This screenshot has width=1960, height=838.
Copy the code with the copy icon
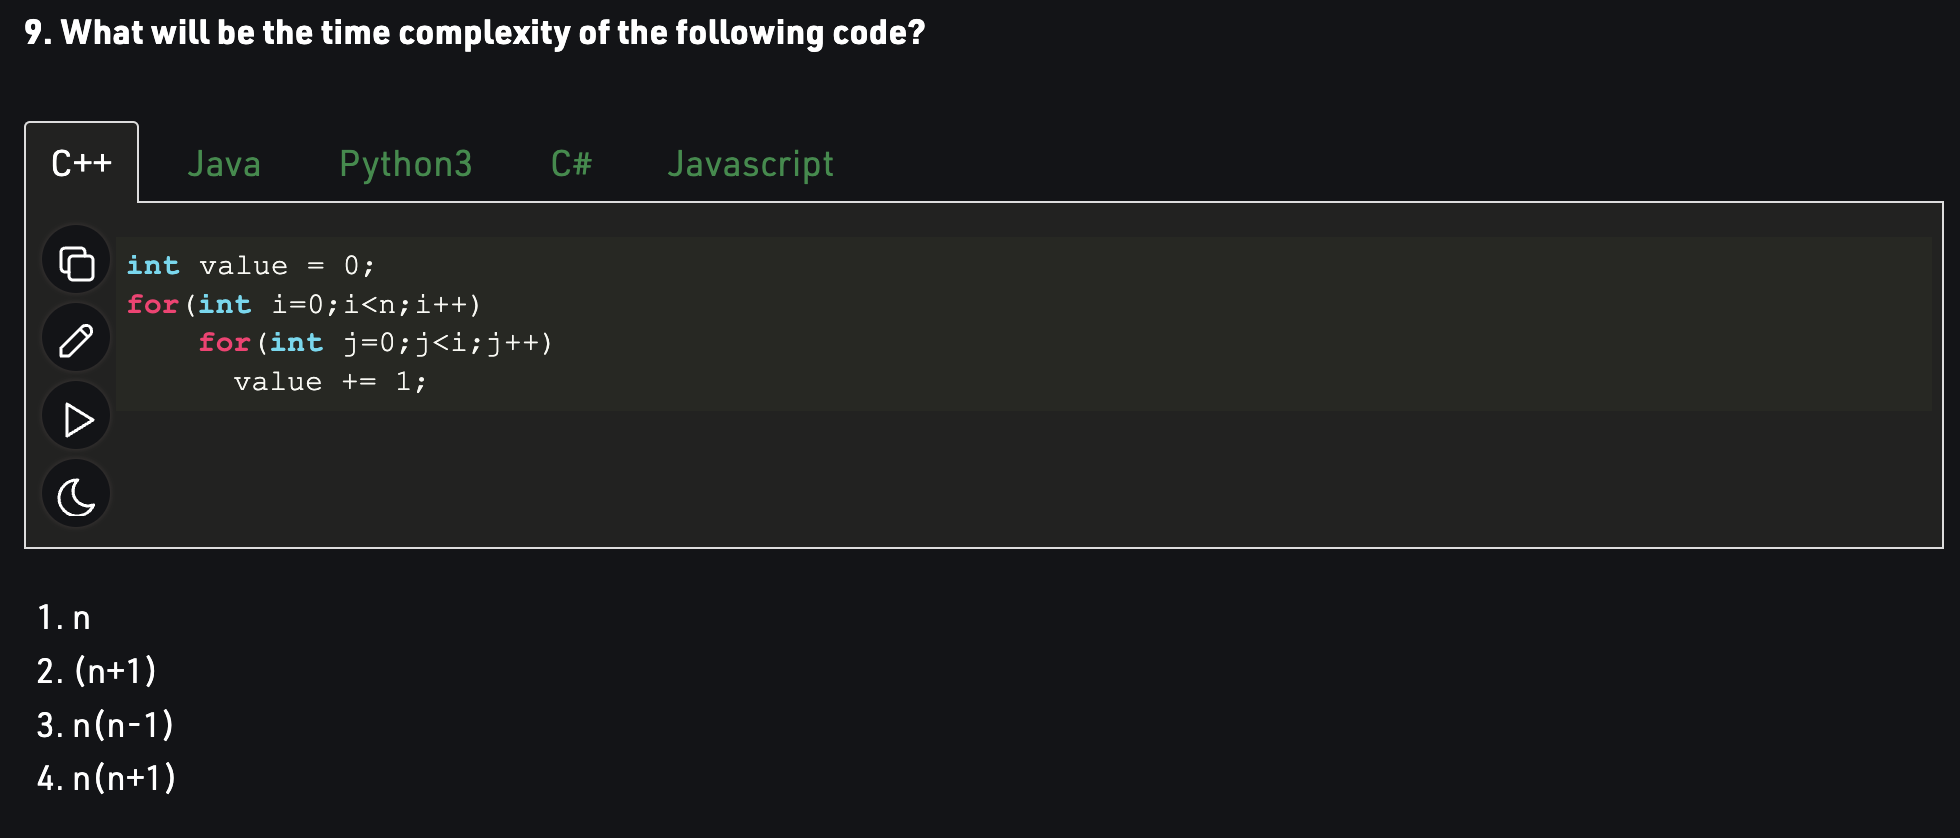click(76, 263)
